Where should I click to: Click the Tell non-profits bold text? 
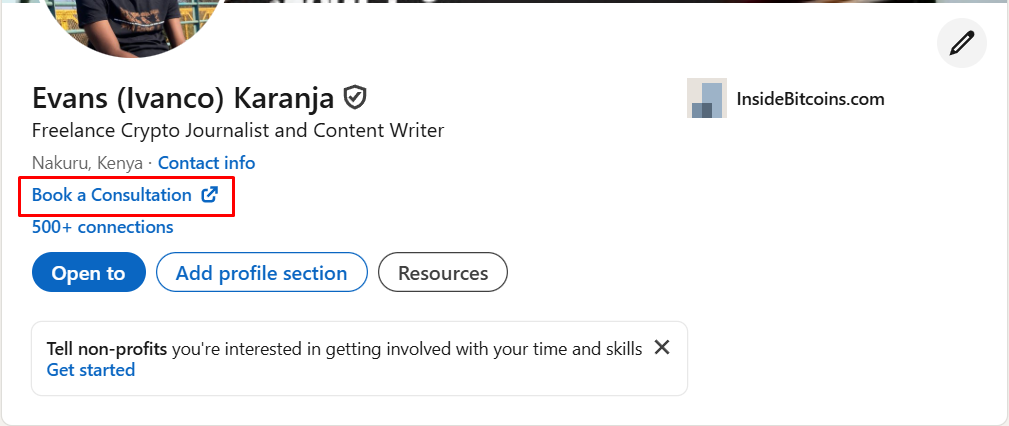coord(106,349)
